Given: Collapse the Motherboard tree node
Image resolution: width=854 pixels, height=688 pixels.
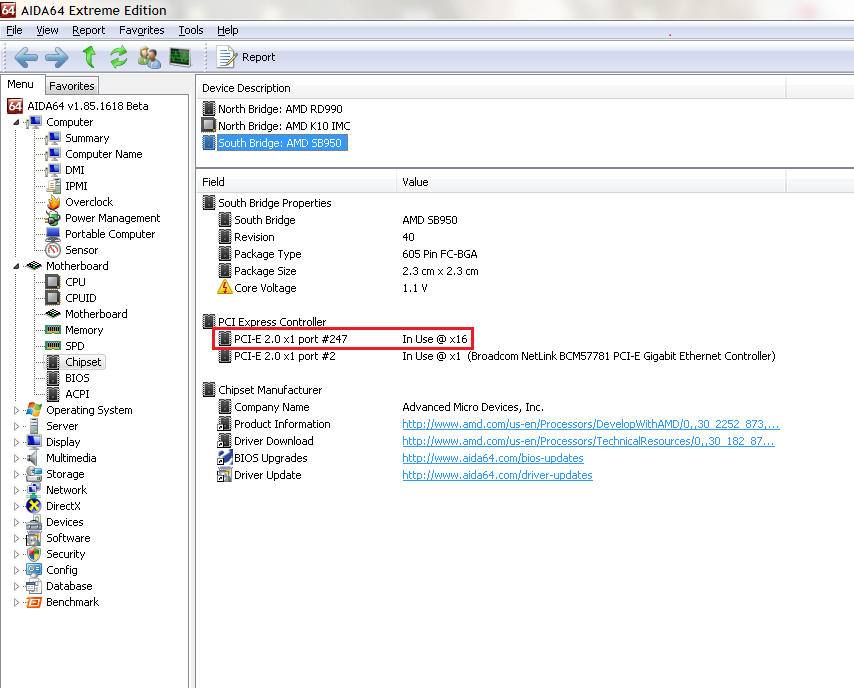Looking at the screenshot, I should pyautogui.click(x=16, y=266).
